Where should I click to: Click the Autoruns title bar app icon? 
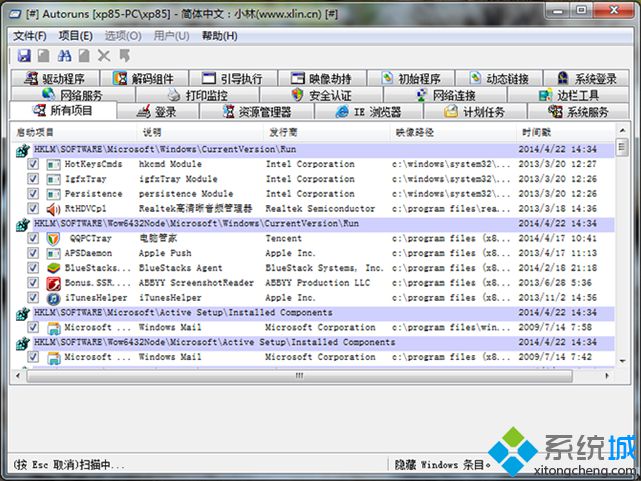(15, 14)
